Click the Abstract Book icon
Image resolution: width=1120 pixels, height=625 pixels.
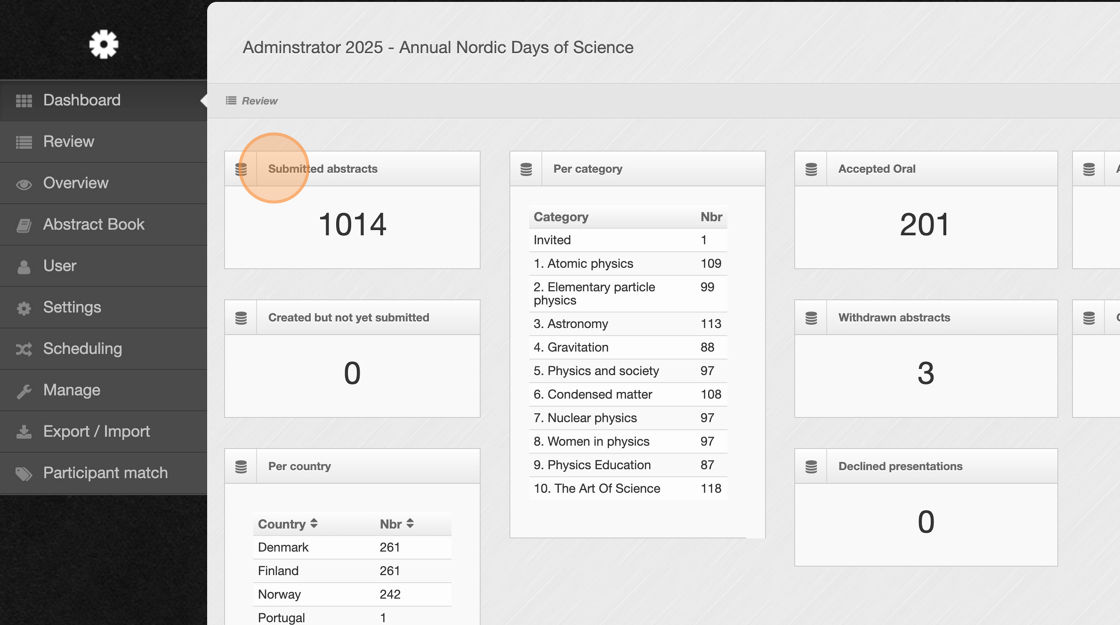[24, 226]
